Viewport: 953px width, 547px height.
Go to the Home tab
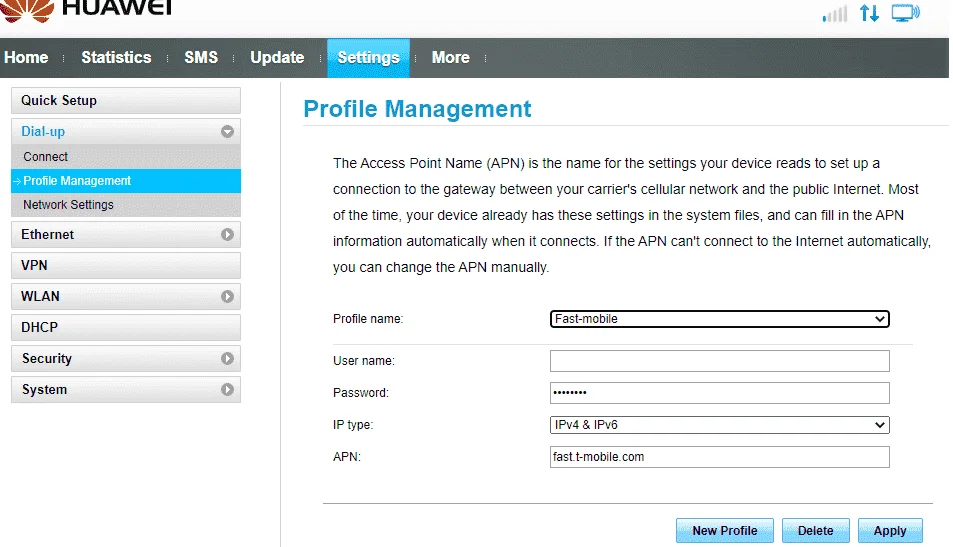pos(26,58)
